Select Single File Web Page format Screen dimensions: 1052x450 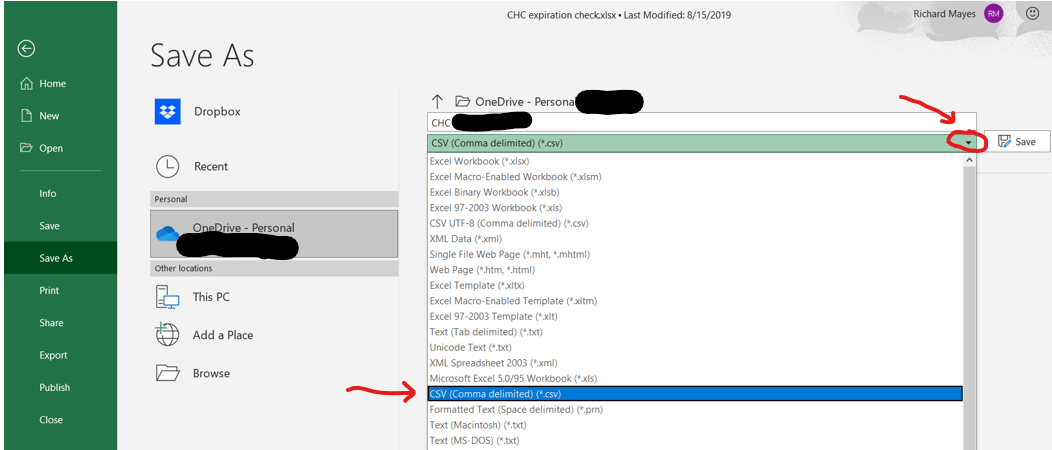(695, 254)
